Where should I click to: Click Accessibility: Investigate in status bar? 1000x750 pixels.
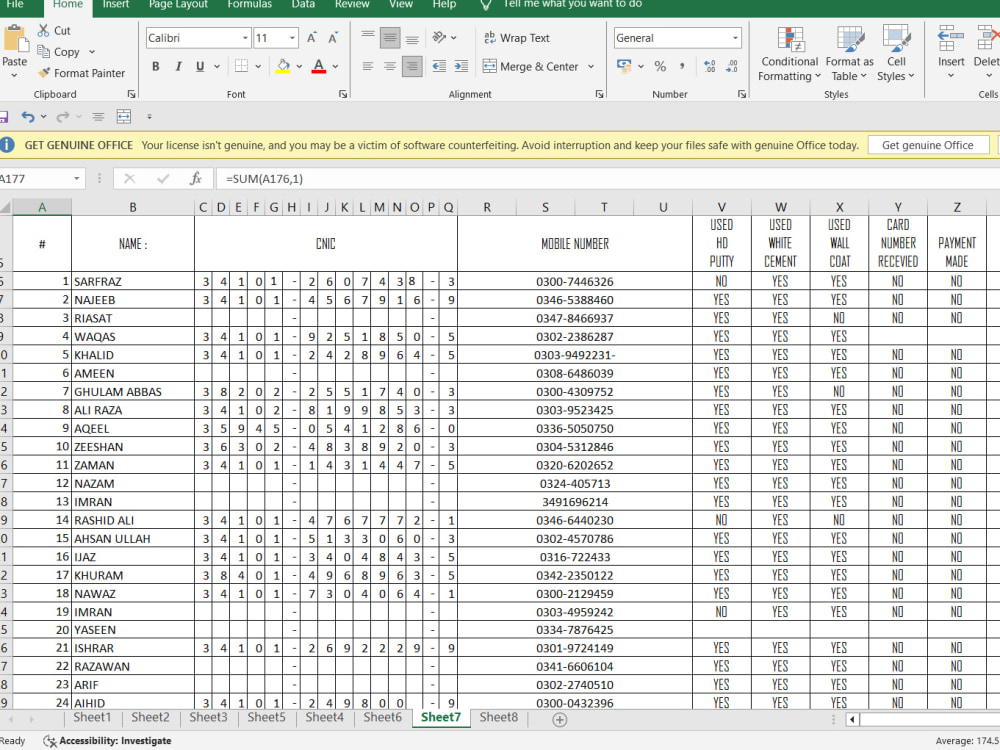coord(107,740)
